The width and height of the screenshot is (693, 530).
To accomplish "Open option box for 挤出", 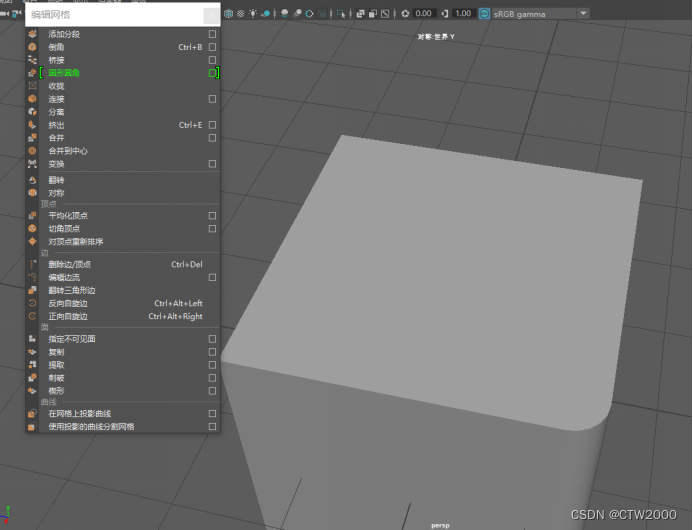I will [x=212, y=125].
